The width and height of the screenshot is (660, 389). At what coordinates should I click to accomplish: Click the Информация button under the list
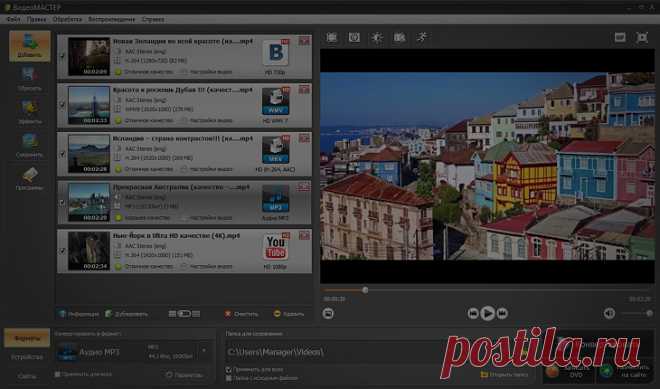point(79,314)
